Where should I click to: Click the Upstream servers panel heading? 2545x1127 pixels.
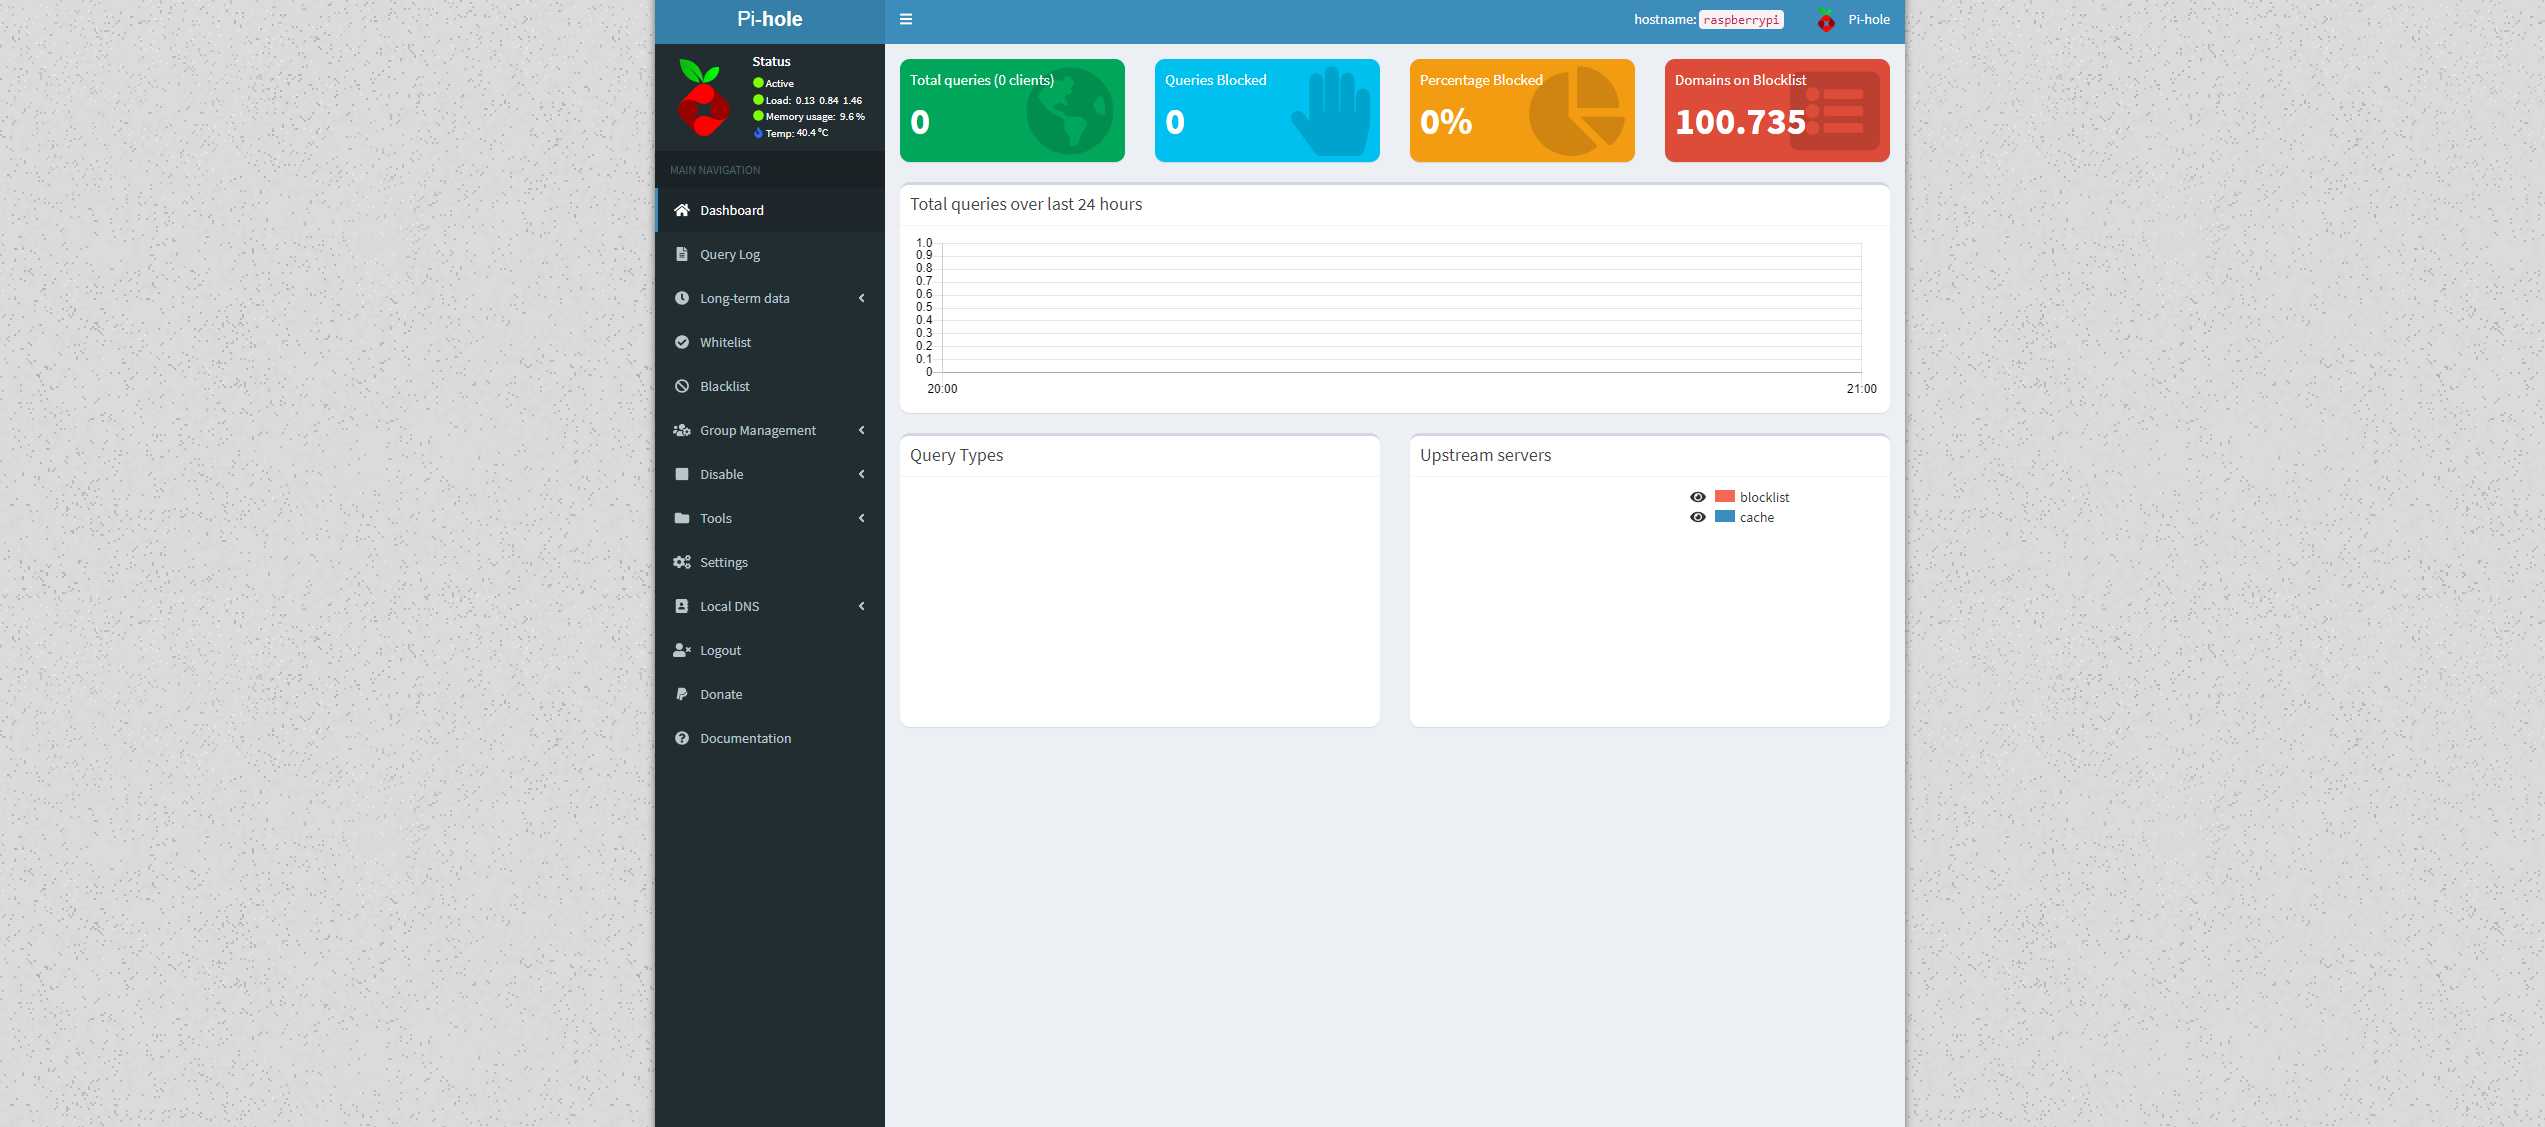(1485, 455)
